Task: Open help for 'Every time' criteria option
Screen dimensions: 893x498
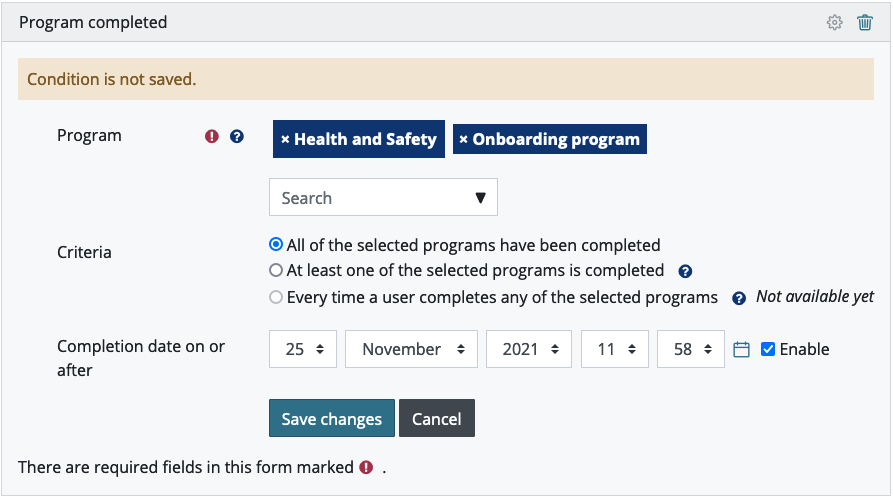Action: 739,298
